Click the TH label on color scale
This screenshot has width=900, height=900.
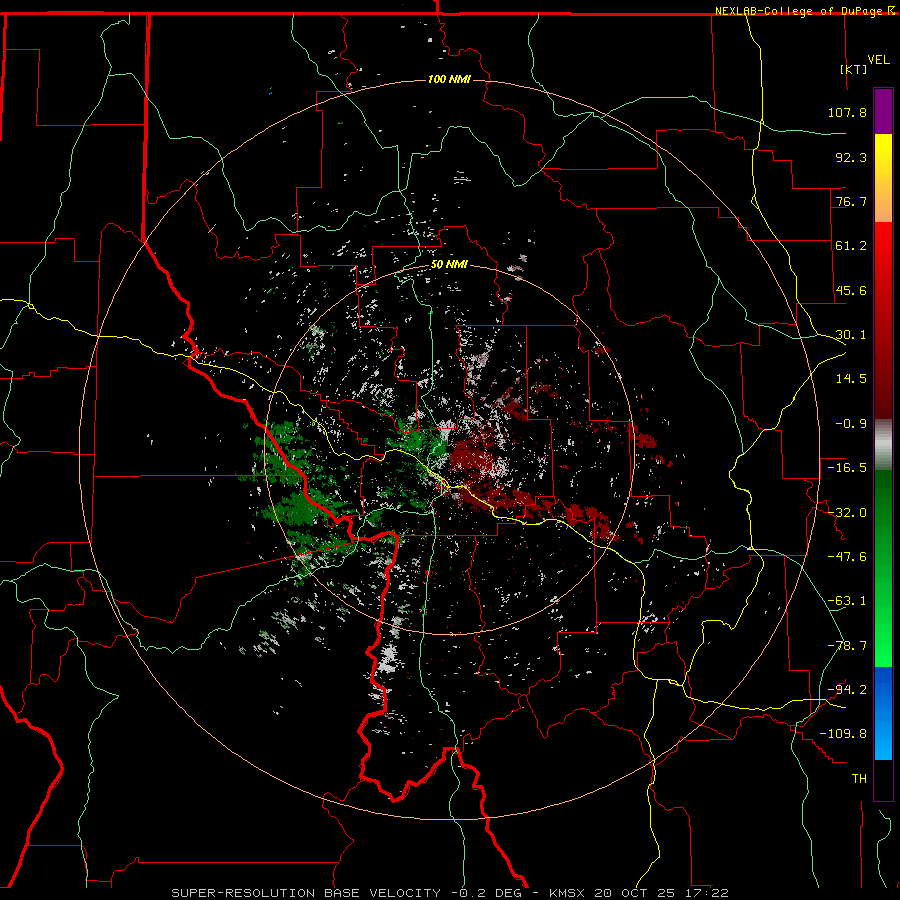859,779
